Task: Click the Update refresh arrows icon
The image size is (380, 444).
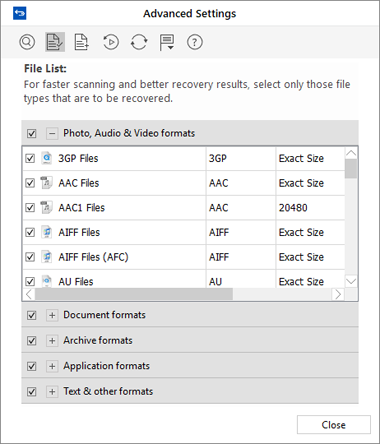Action: coord(139,42)
